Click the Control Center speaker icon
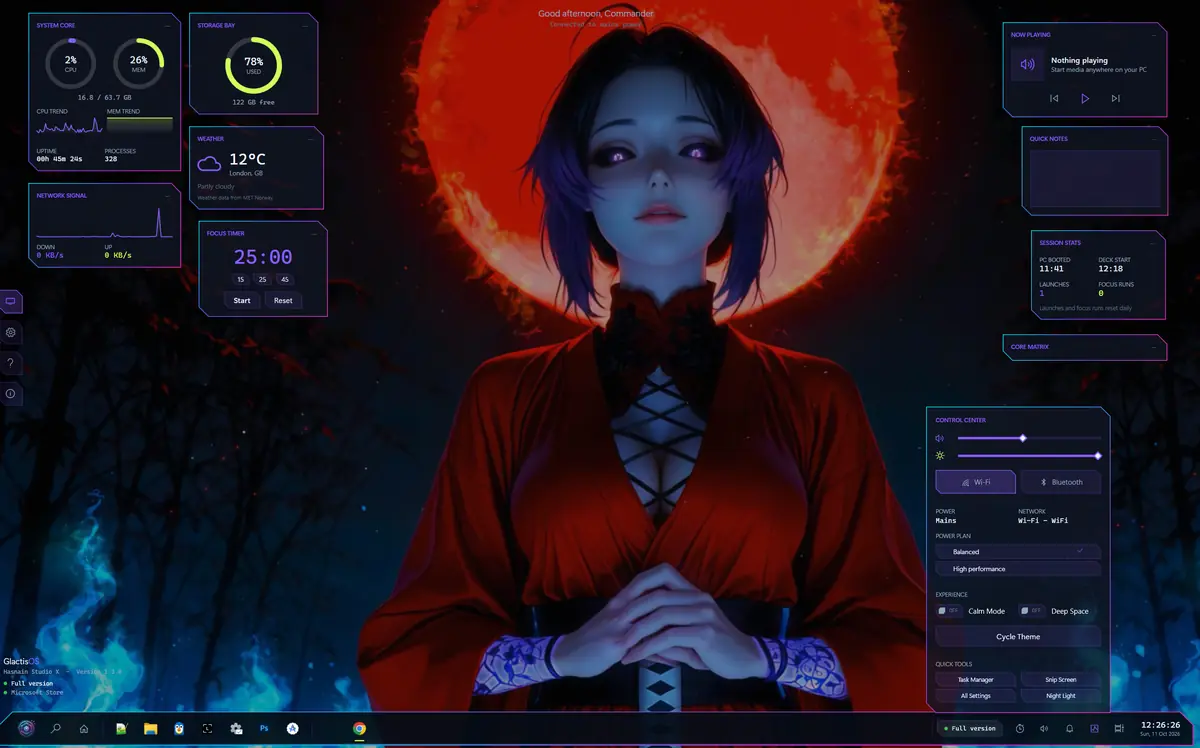The width and height of the screenshot is (1200, 748). pos(940,438)
